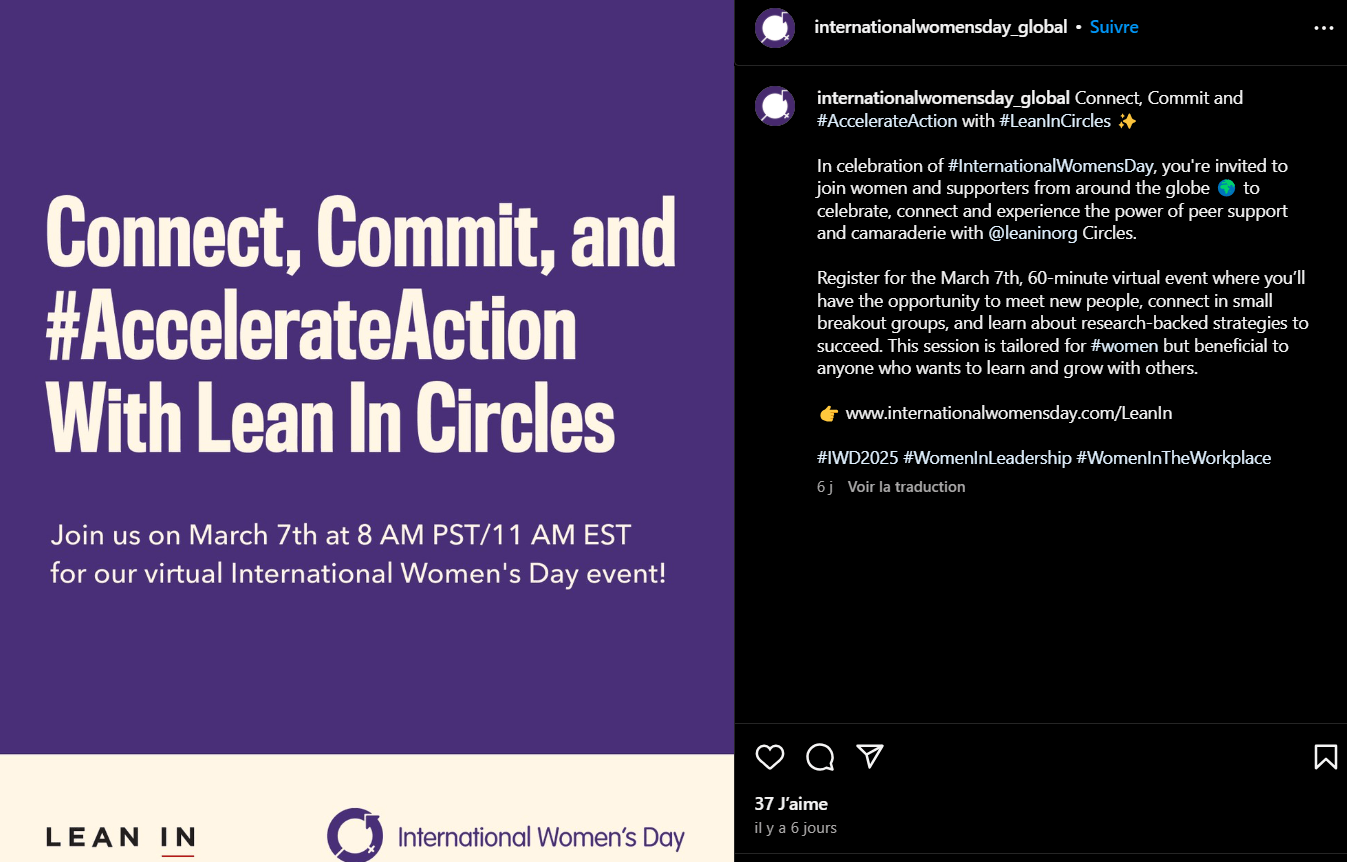The image size is (1347, 862).
Task: Open the three-dot more options menu
Action: tap(1323, 28)
